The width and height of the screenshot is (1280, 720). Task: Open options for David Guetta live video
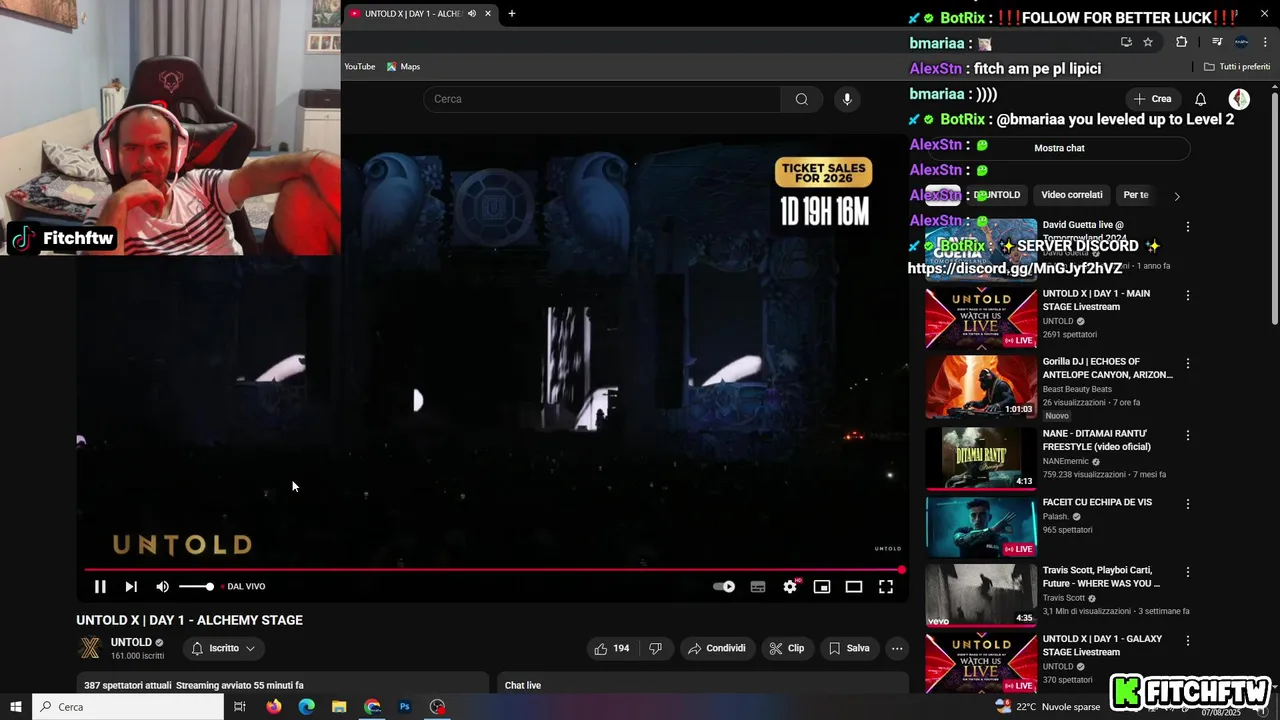click(x=1188, y=227)
